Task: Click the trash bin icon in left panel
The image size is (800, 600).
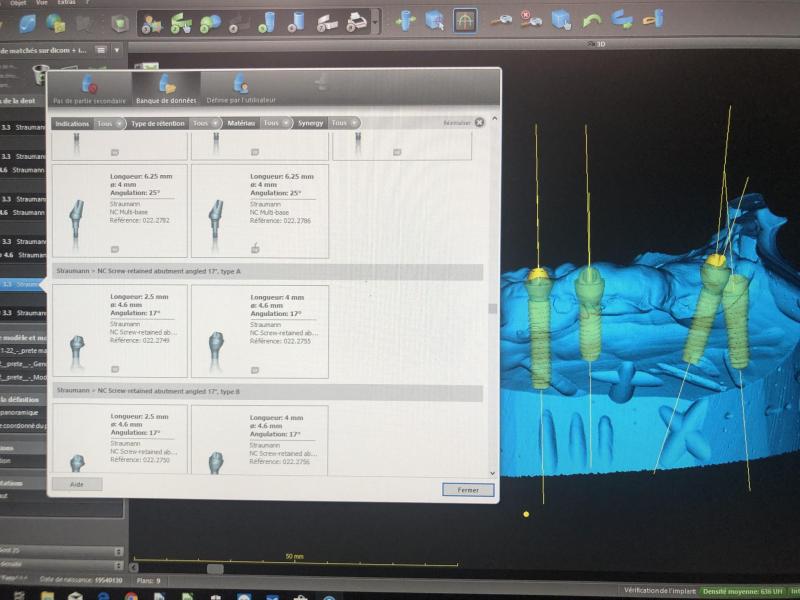Action: (x=40, y=75)
